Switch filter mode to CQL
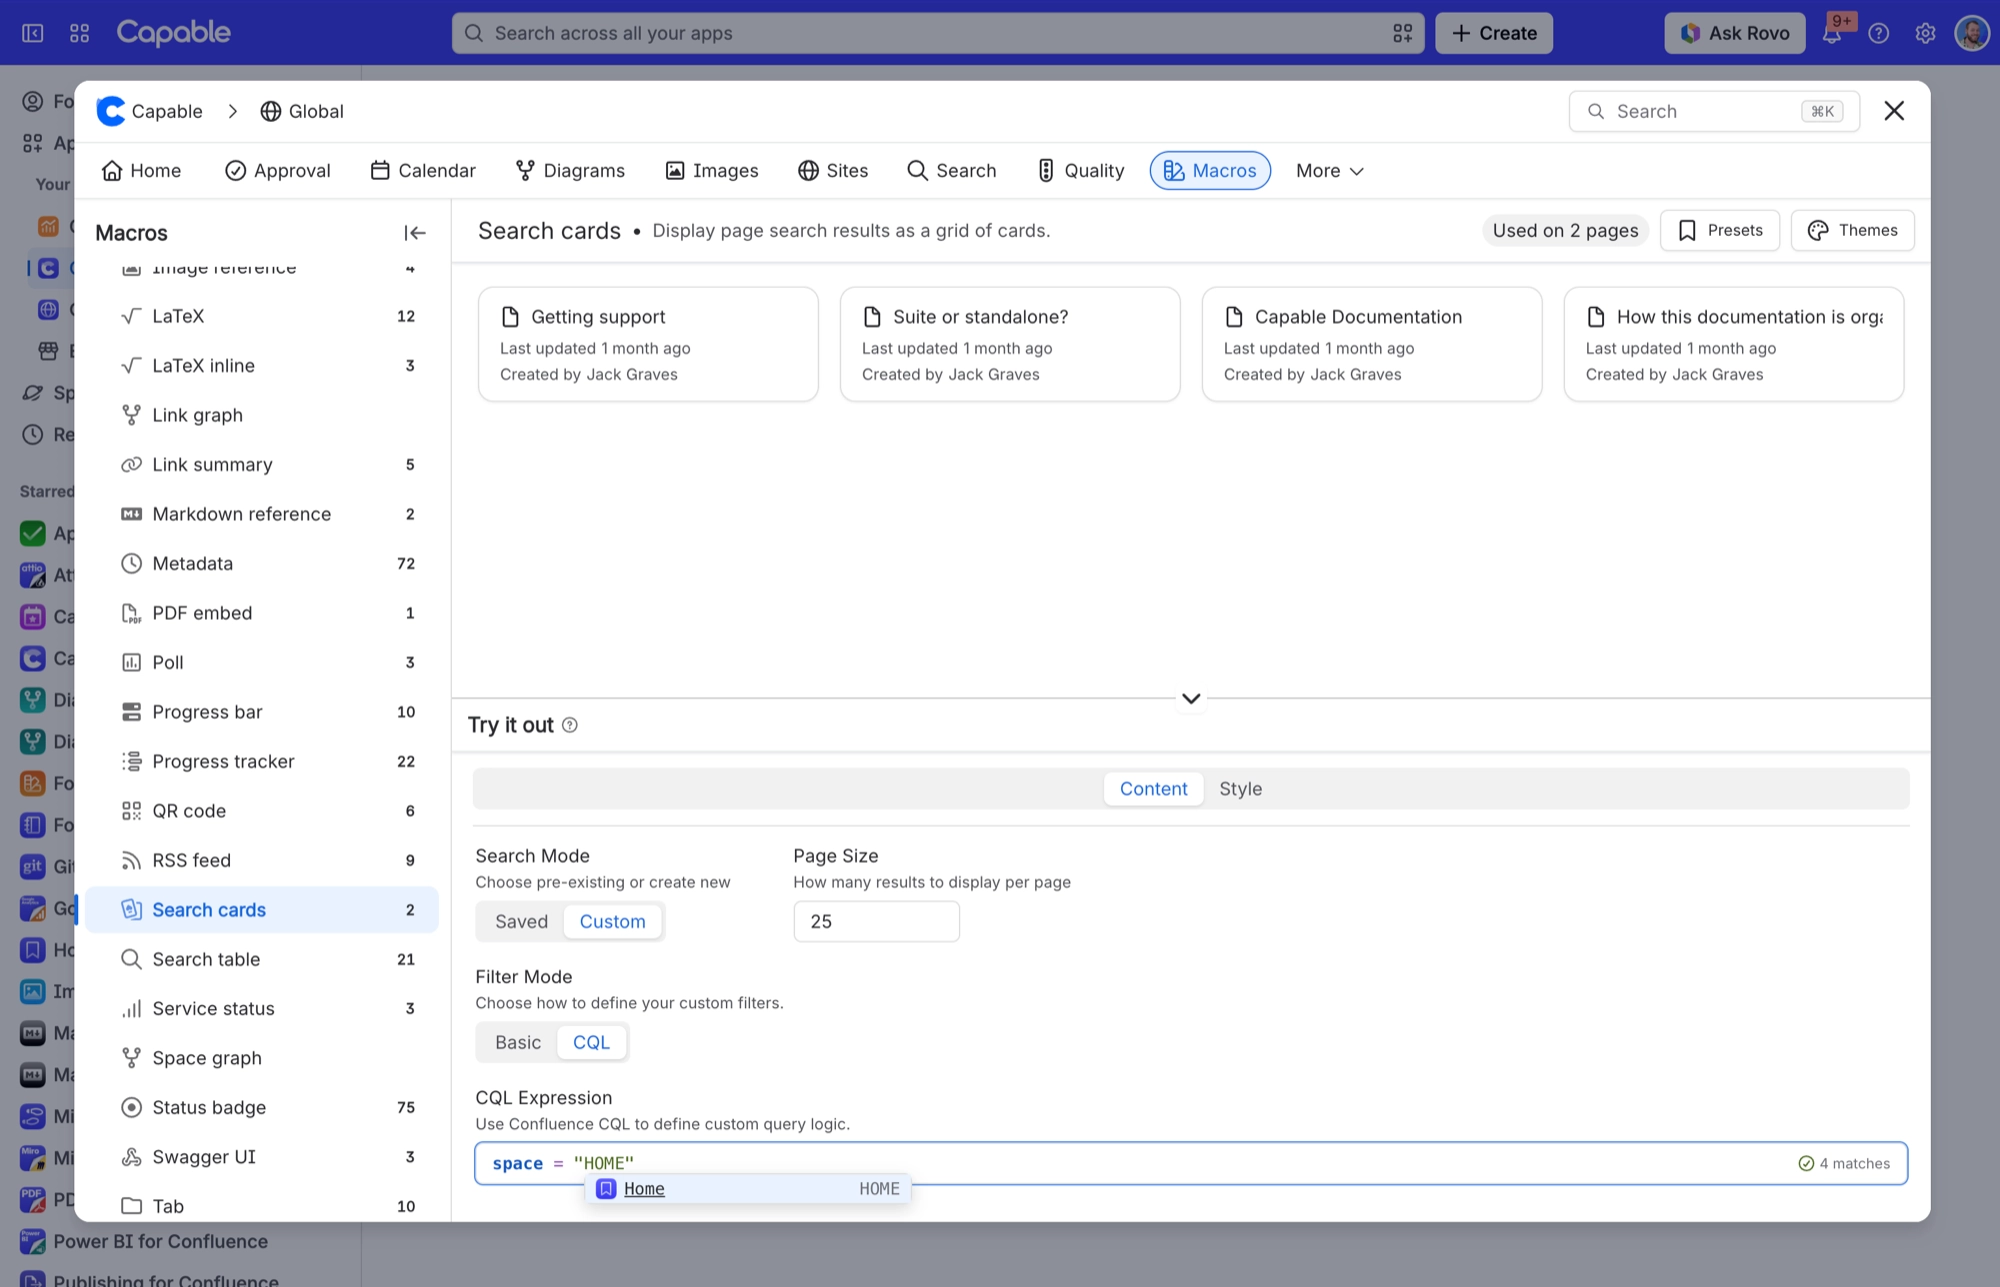The image size is (2000, 1287). (591, 1042)
